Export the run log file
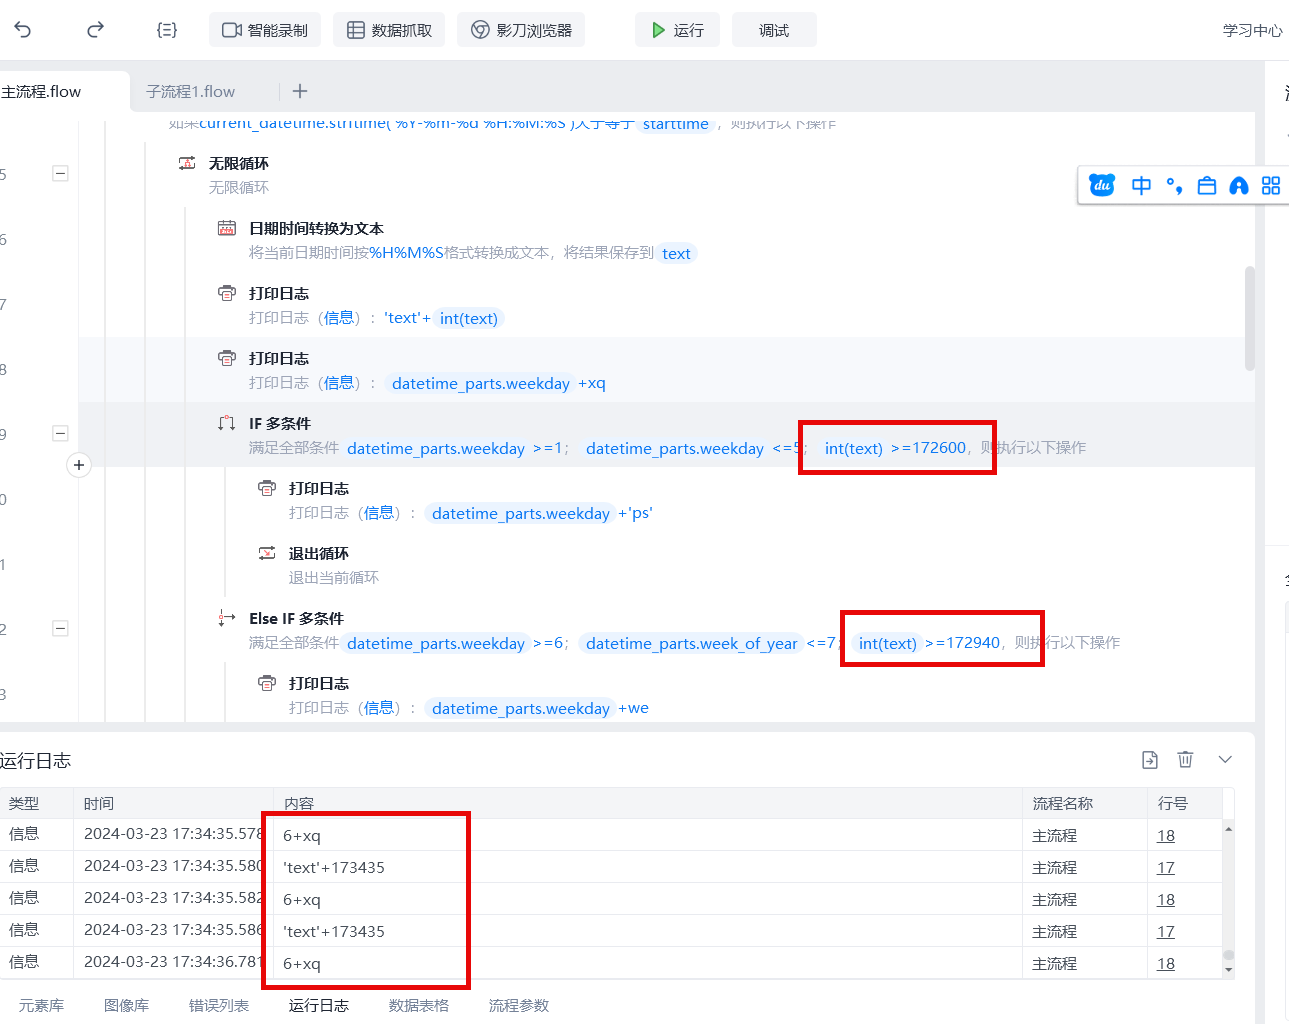 [x=1150, y=760]
